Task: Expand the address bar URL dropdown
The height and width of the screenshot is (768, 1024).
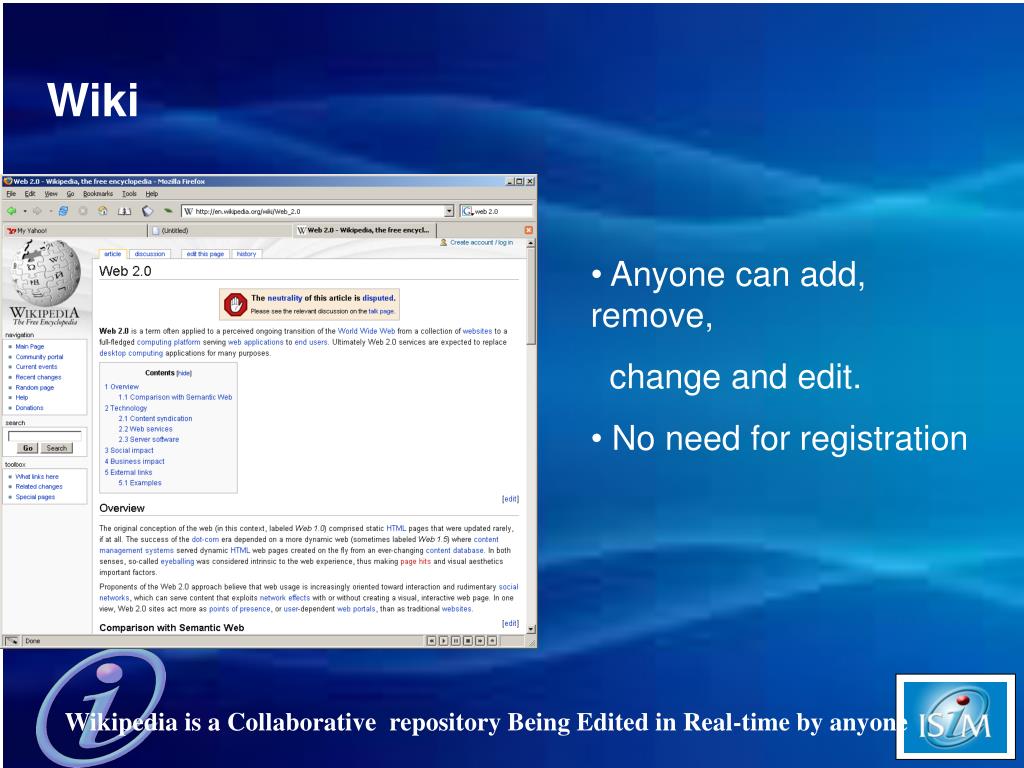Action: point(449,212)
